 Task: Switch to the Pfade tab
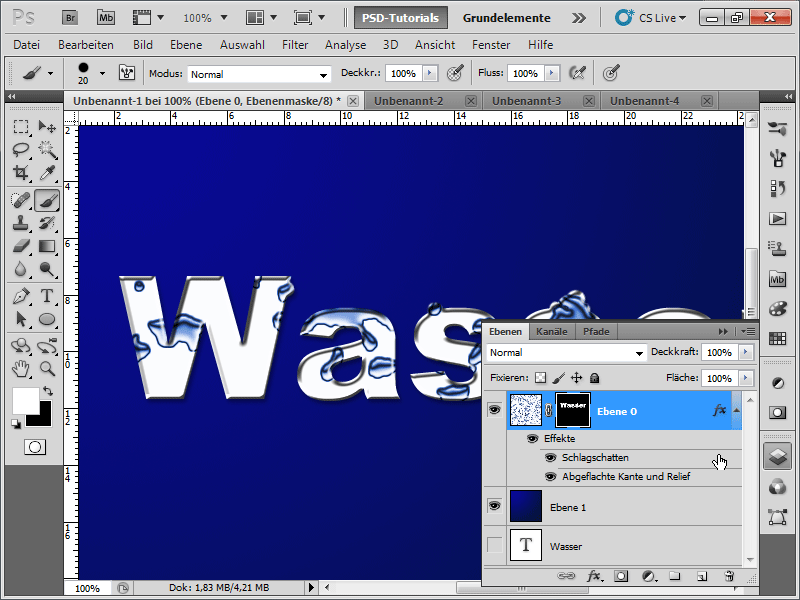click(596, 332)
